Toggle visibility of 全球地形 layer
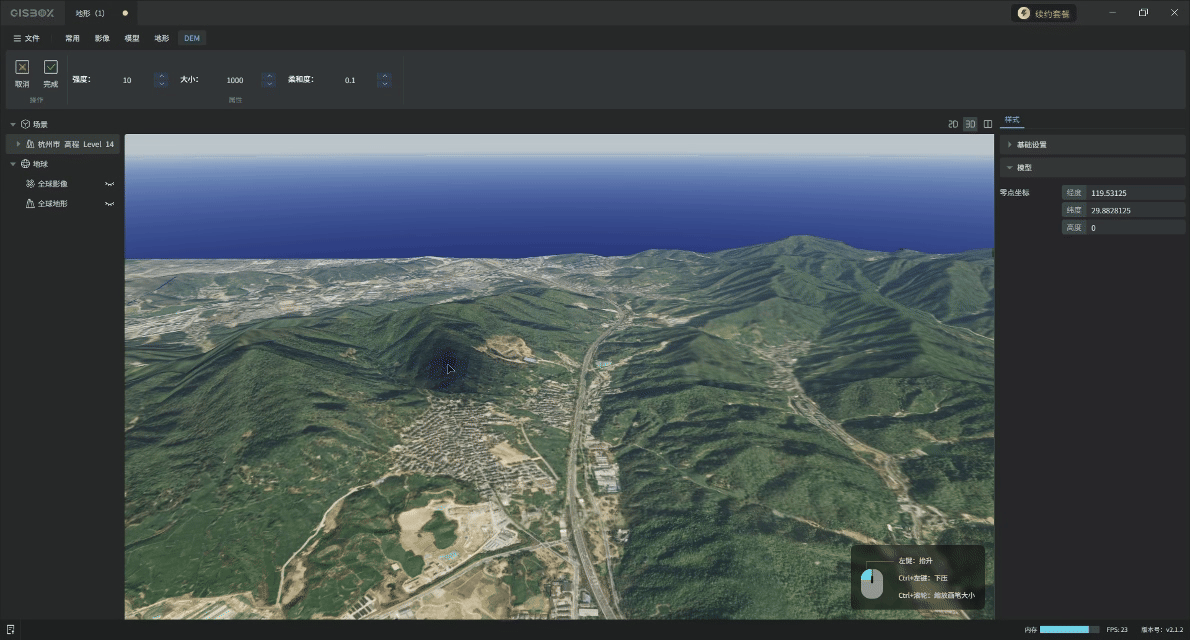The image size is (1190, 640). coord(110,204)
